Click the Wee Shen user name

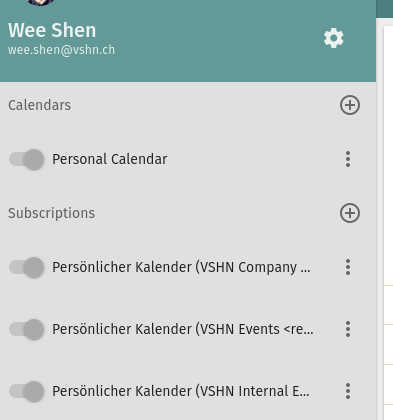(52, 30)
